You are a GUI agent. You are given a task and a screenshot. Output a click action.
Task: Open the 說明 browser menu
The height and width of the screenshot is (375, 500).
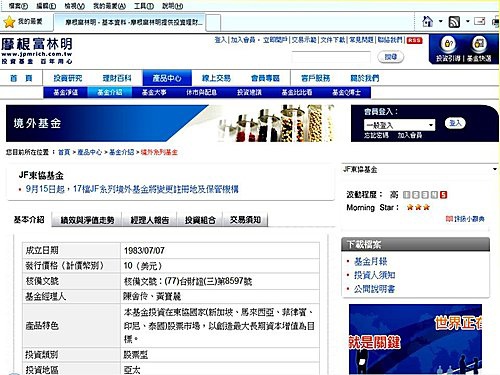[x=172, y=6]
